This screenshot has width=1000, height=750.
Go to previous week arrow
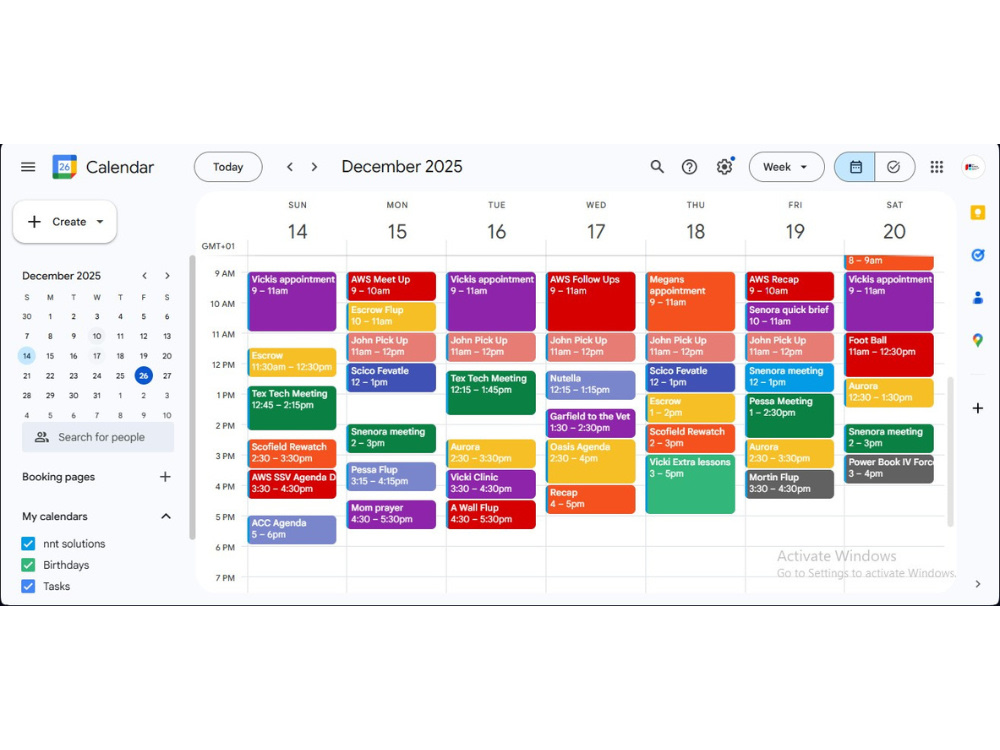pyautogui.click(x=290, y=167)
